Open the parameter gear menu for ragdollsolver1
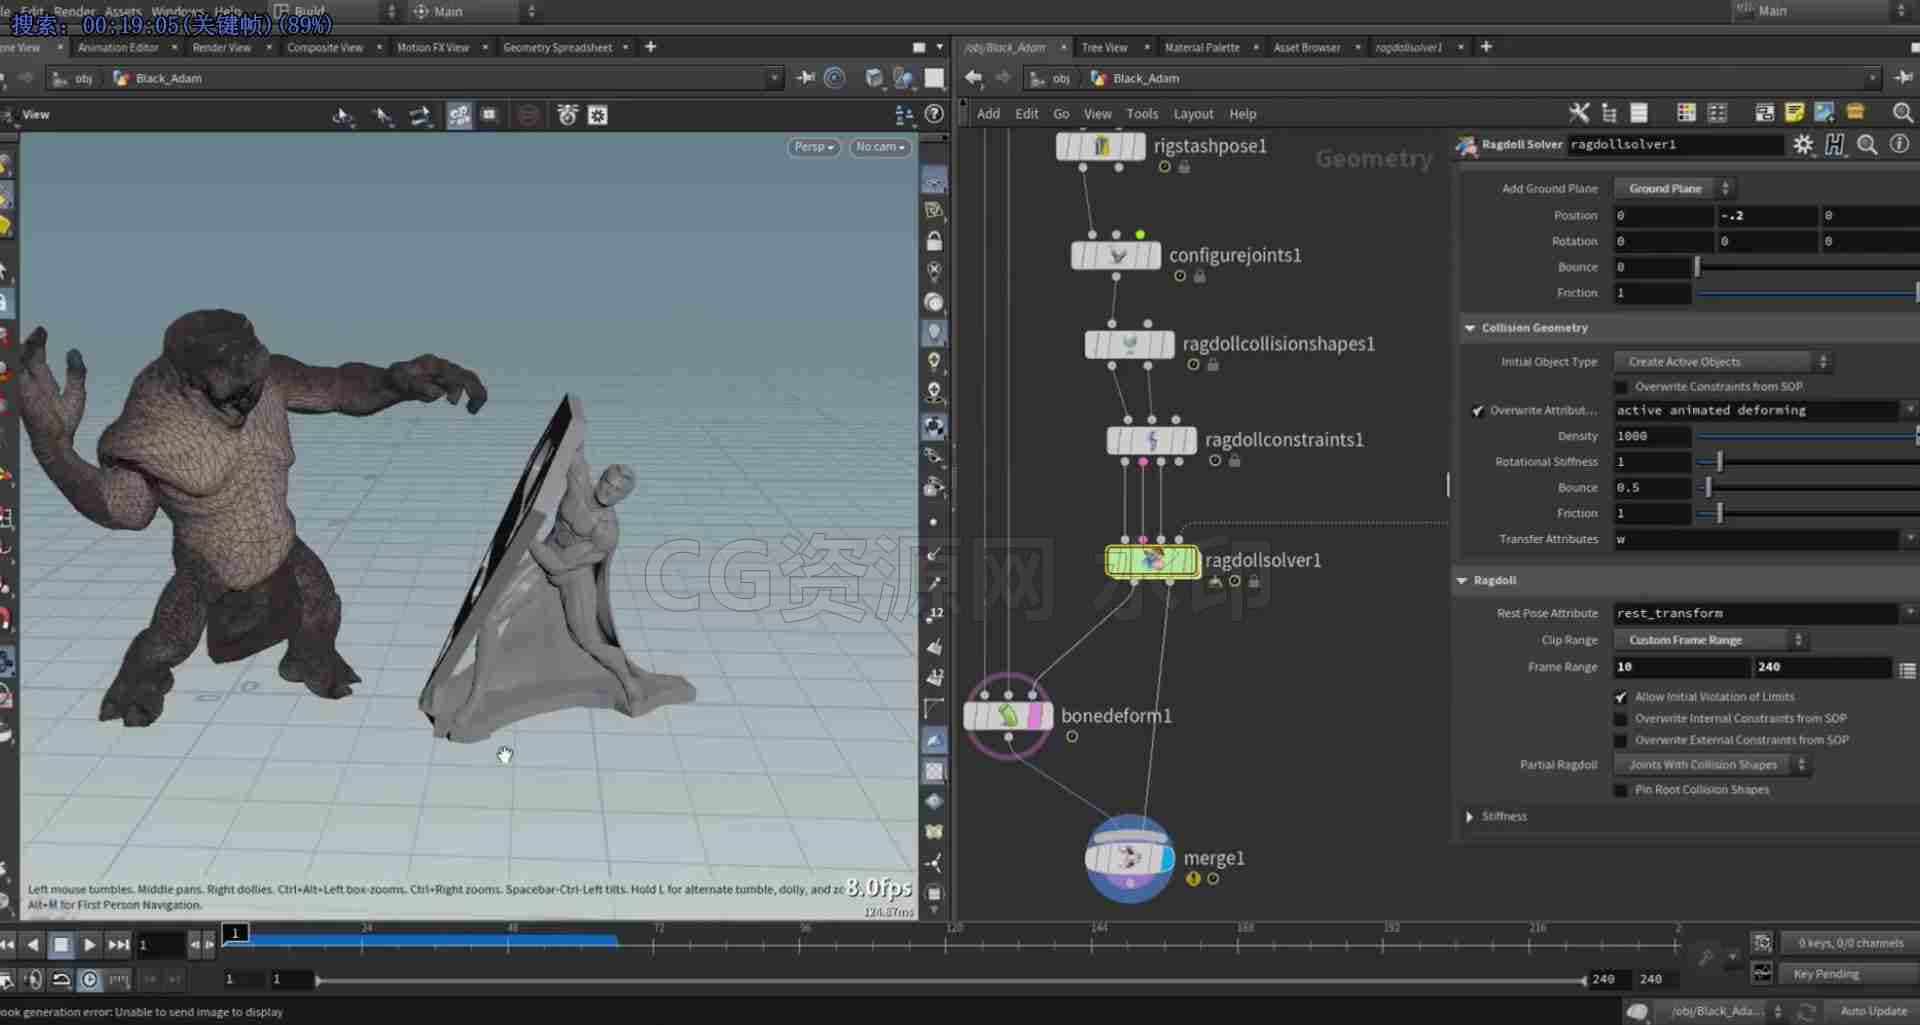Image resolution: width=1920 pixels, height=1025 pixels. coord(1803,144)
